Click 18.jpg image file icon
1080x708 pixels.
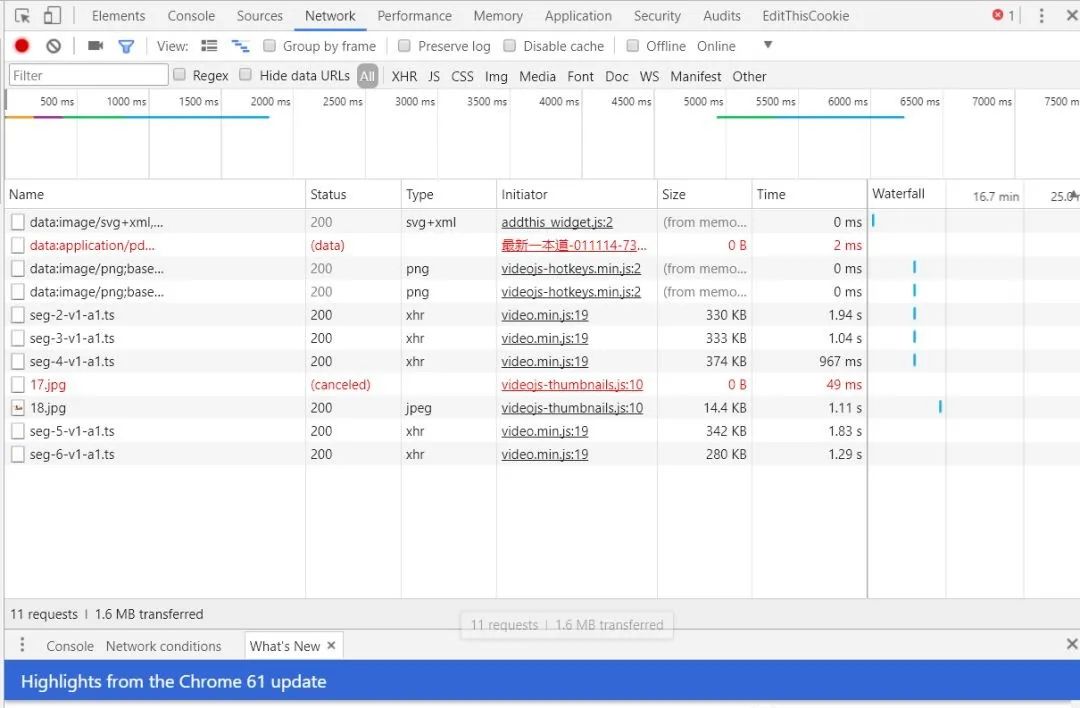coord(18,408)
